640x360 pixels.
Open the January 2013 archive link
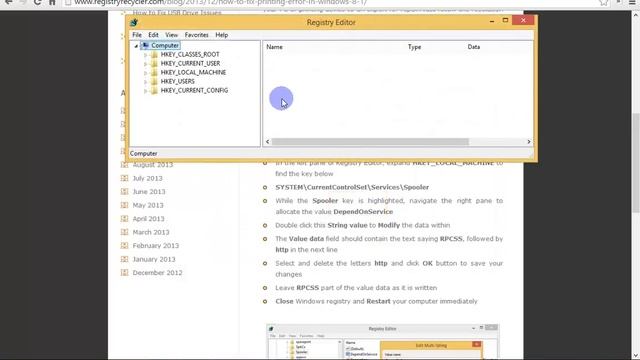click(153, 259)
